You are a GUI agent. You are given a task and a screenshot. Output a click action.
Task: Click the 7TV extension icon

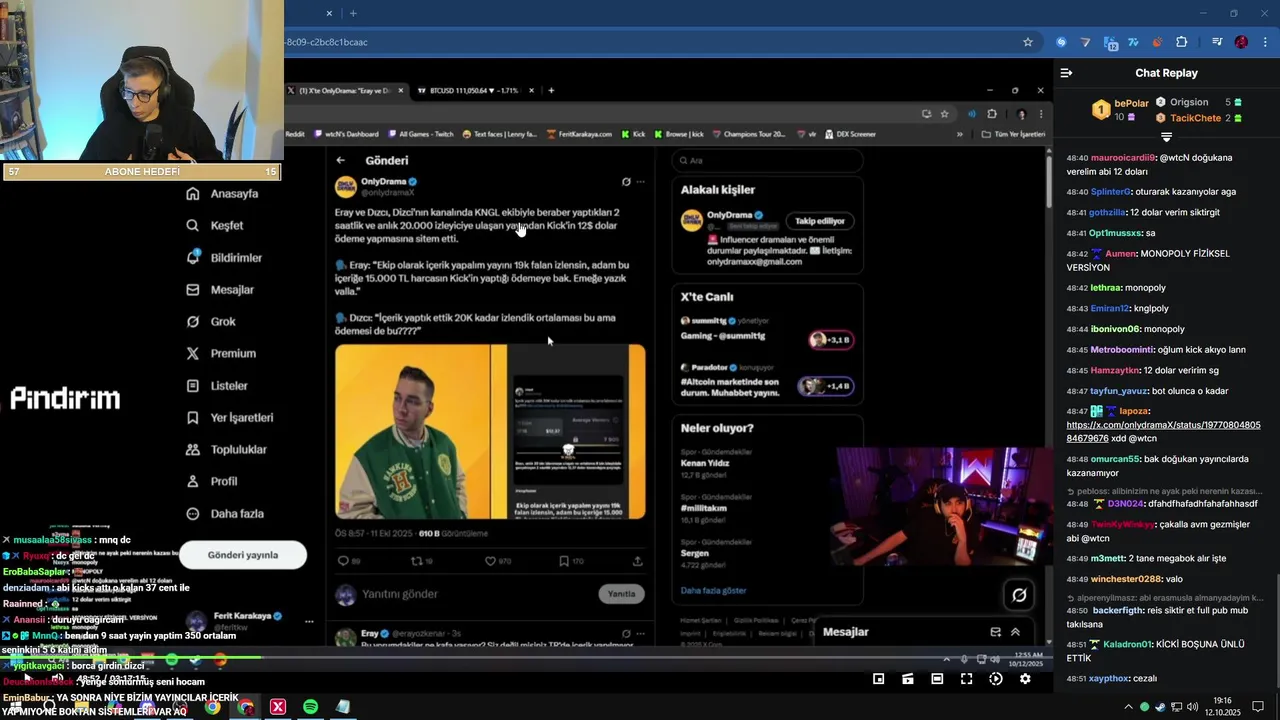point(1133,42)
